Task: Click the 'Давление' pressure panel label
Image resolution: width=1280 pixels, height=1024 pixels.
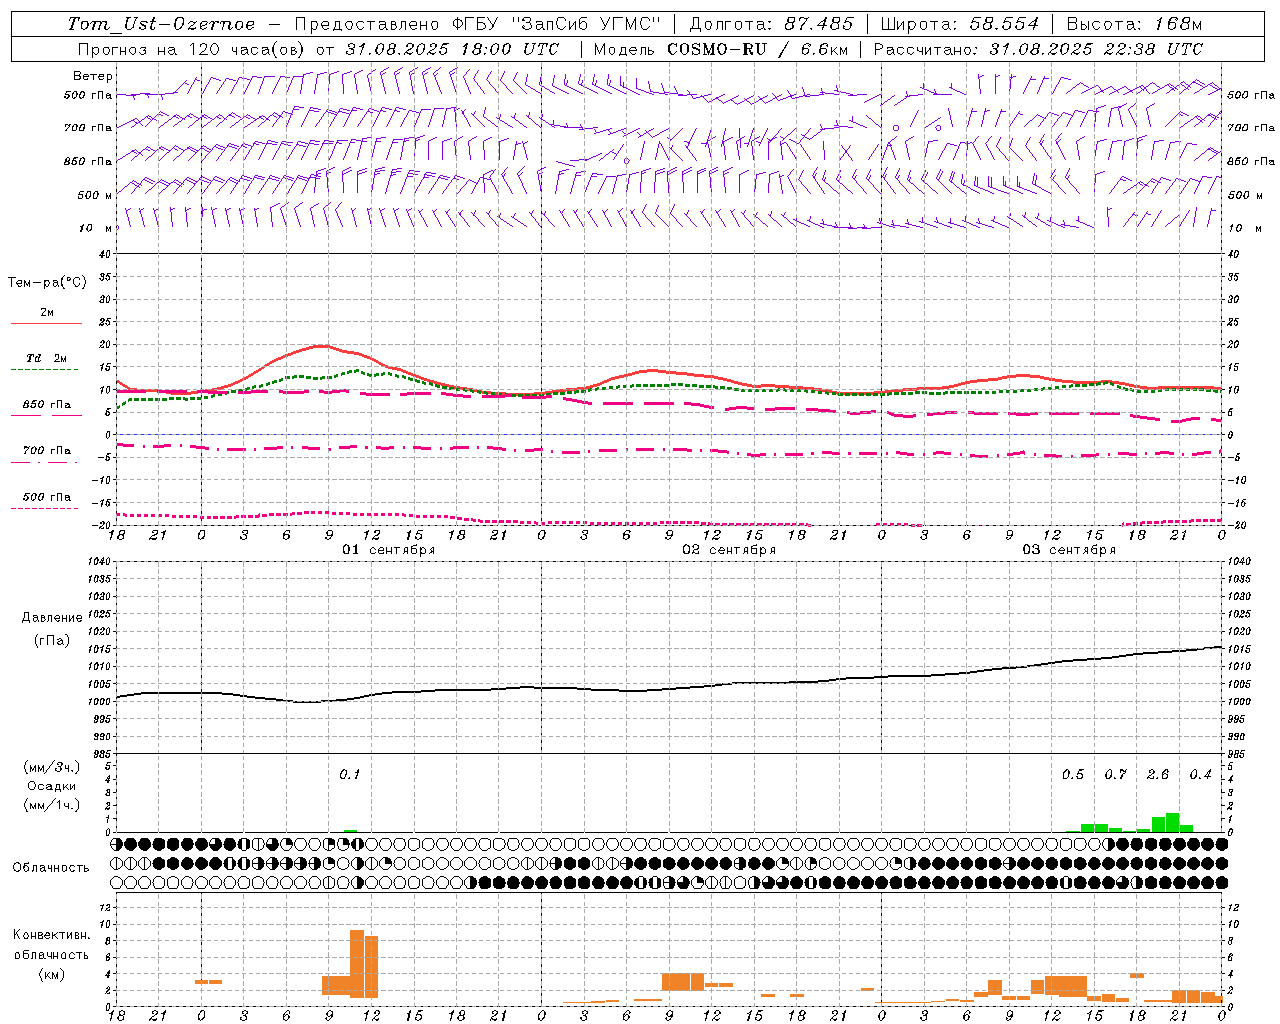Action: click(x=52, y=618)
